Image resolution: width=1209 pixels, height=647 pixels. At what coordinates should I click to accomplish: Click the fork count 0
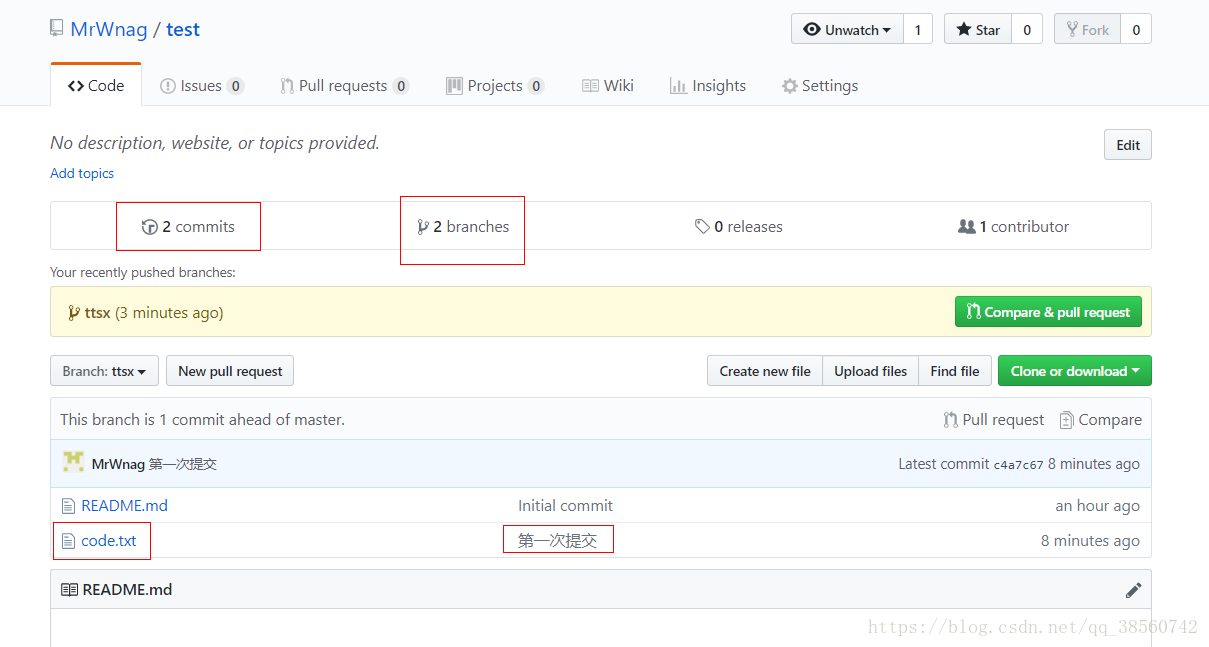(x=1136, y=29)
